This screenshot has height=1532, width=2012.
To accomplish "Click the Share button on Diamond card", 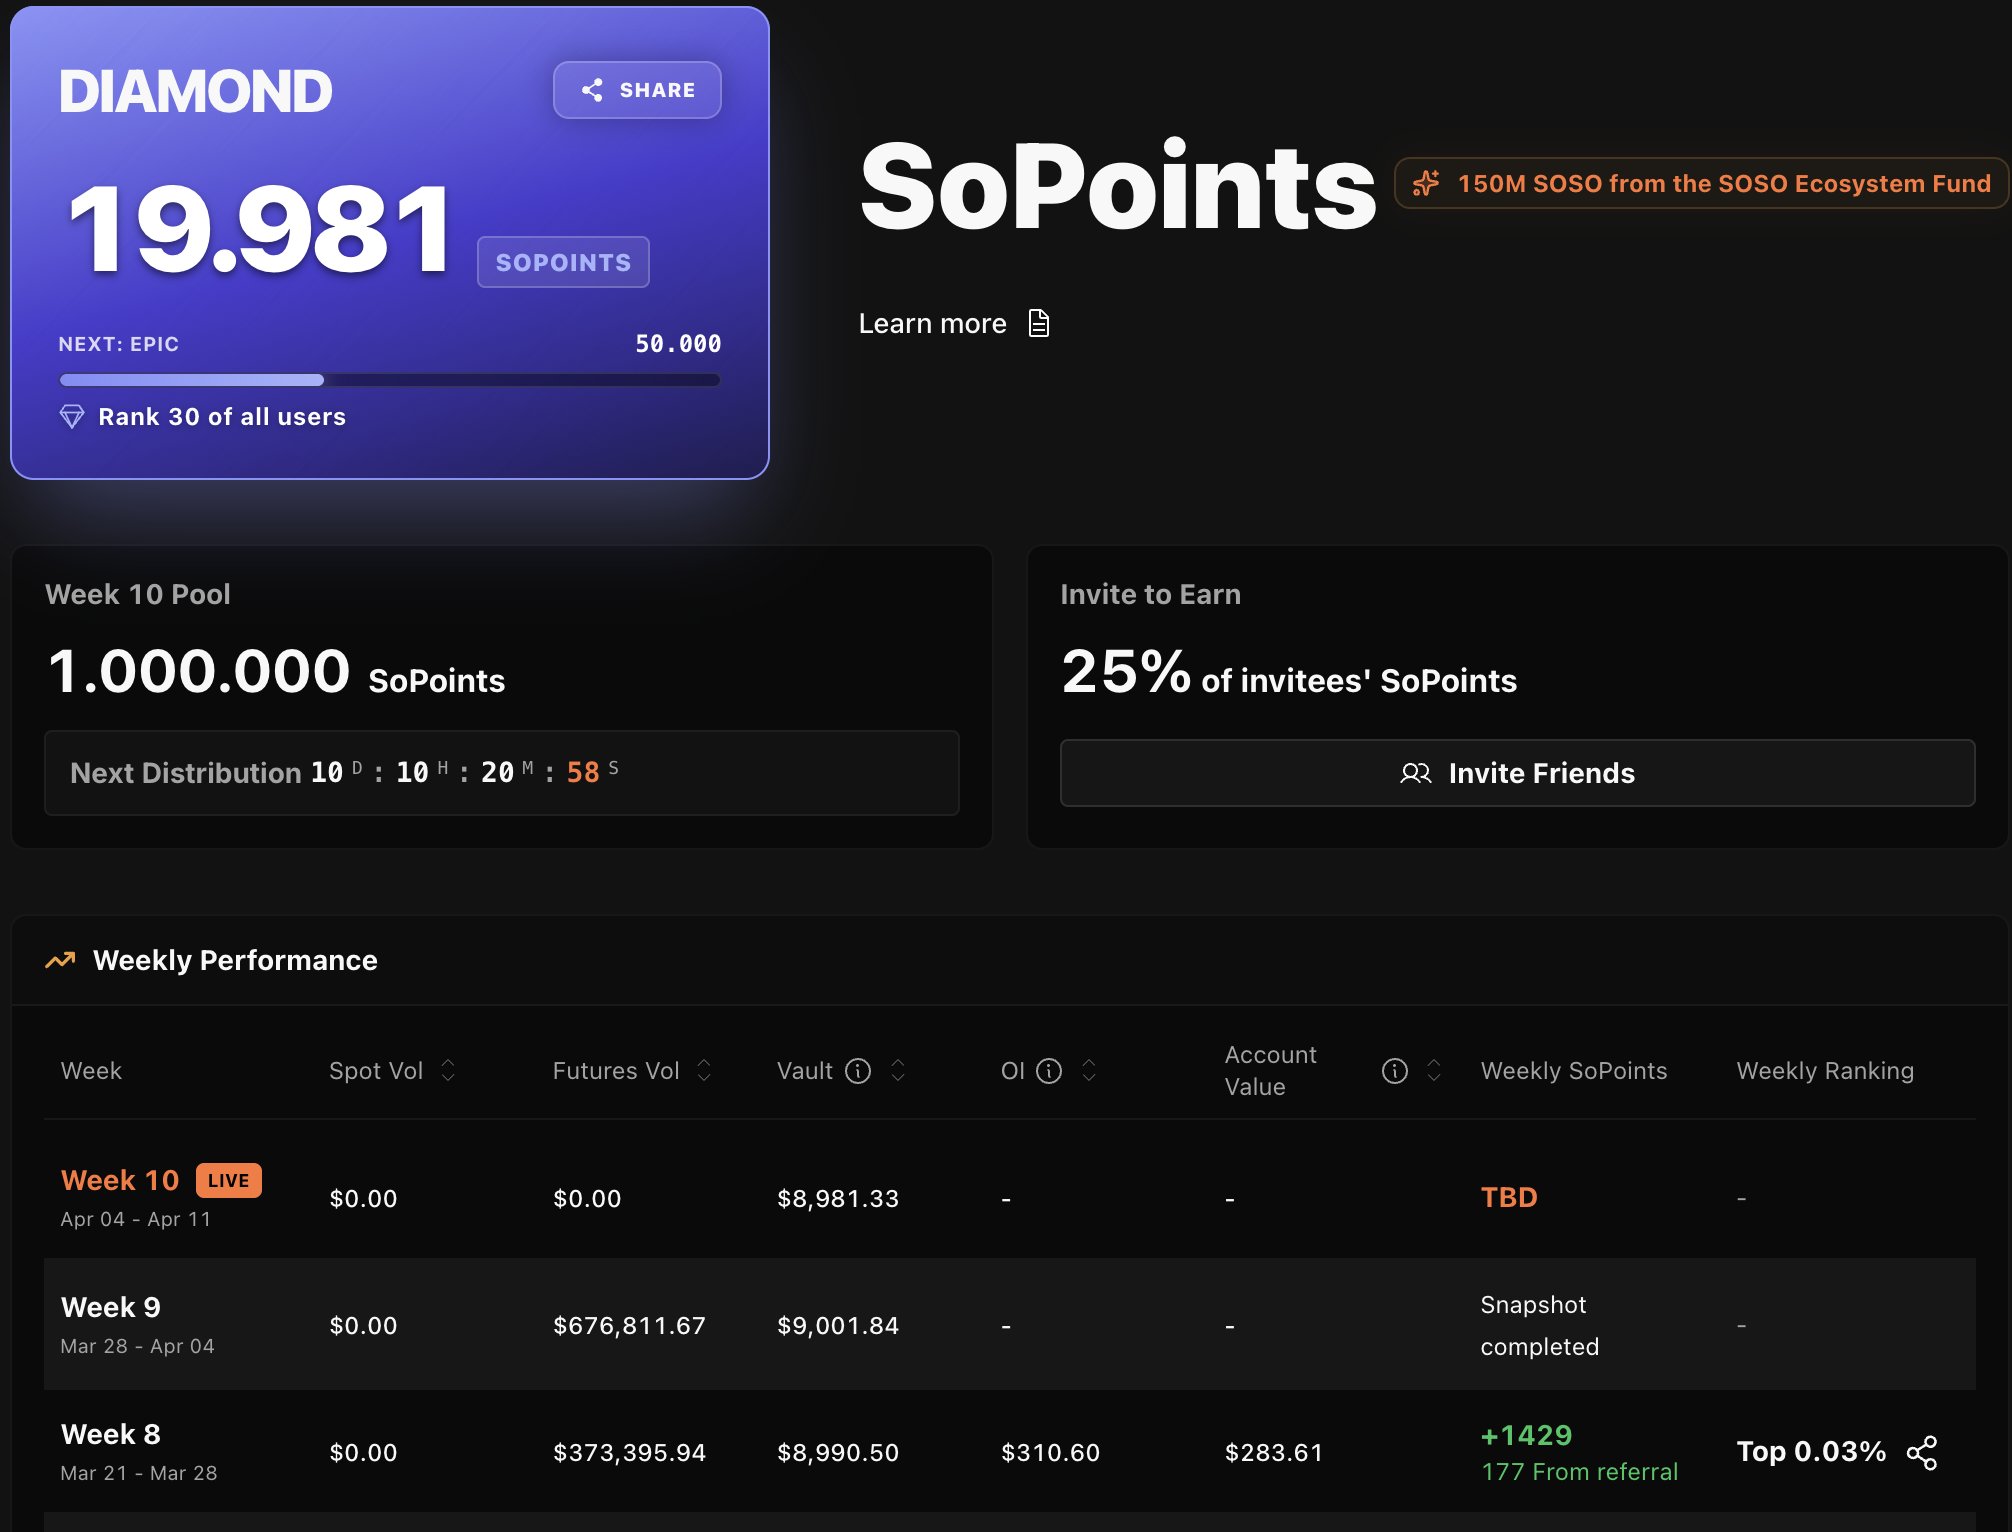I will [x=637, y=90].
